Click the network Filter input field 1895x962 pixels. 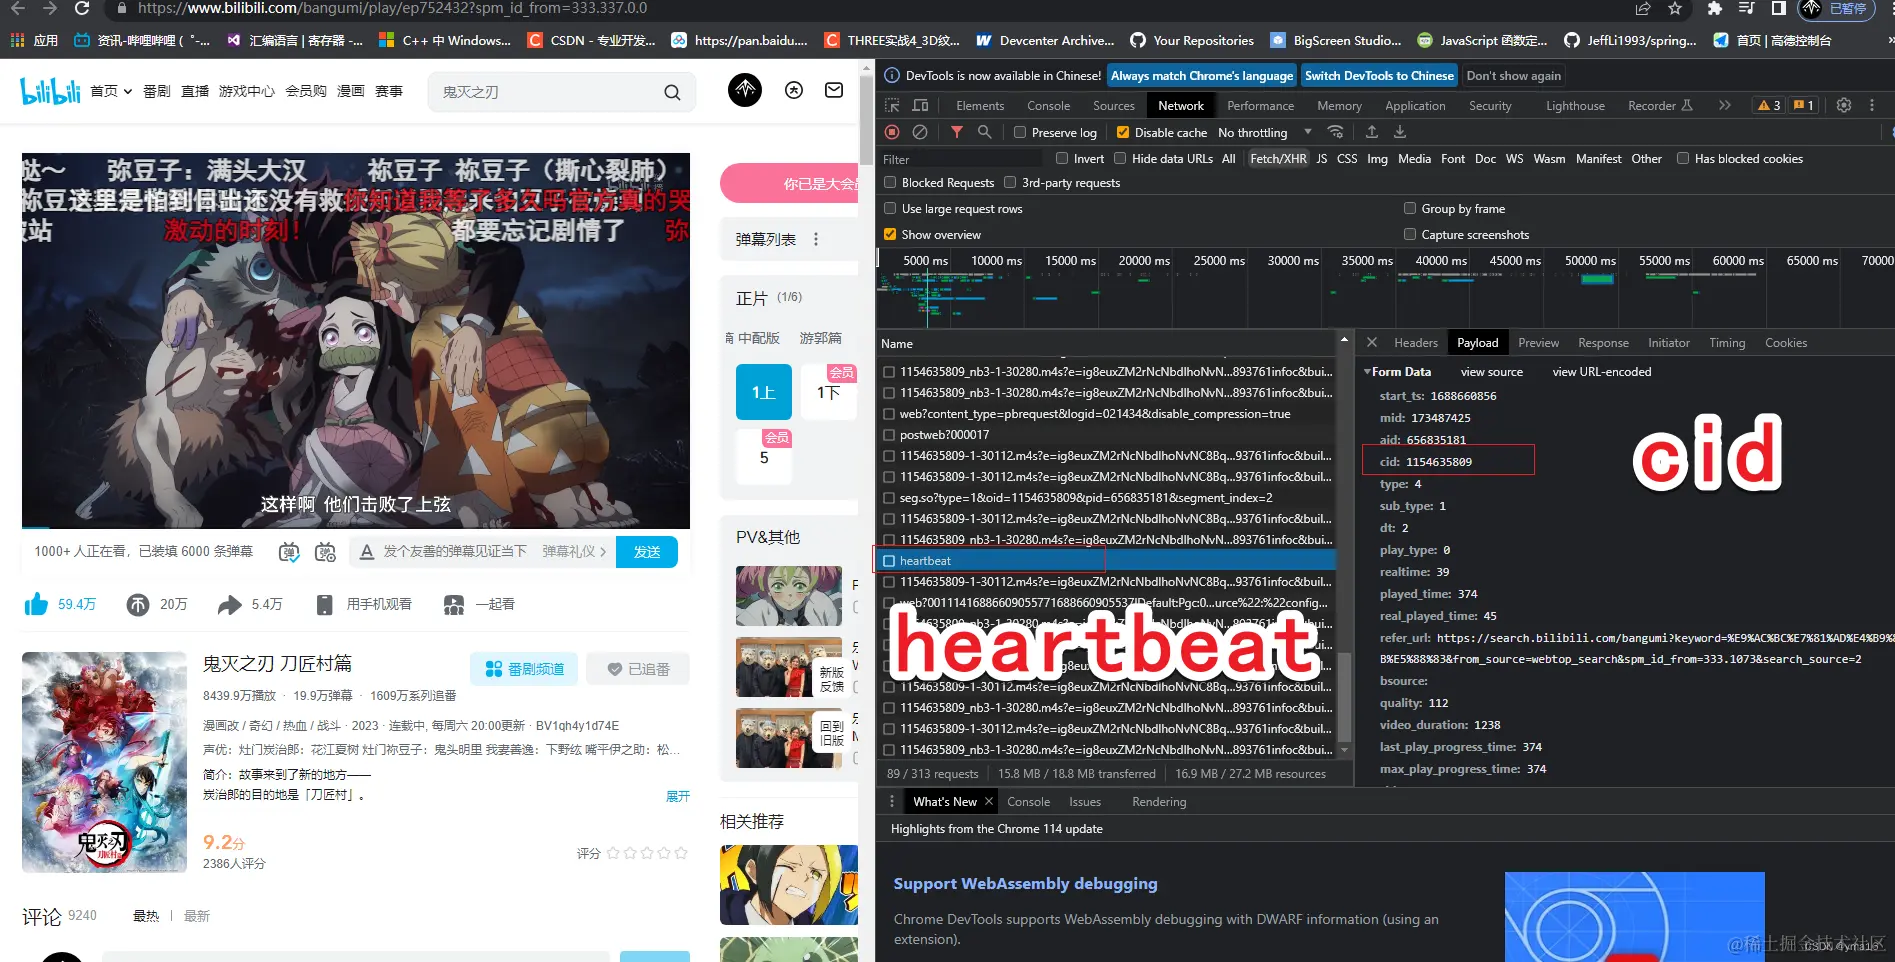960,159
